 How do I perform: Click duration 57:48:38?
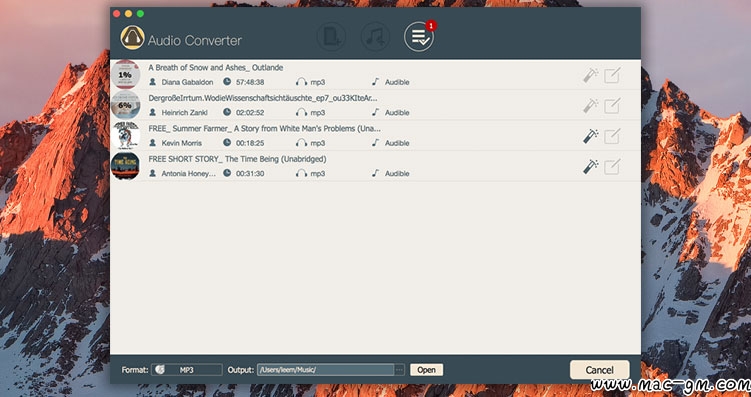click(x=250, y=82)
